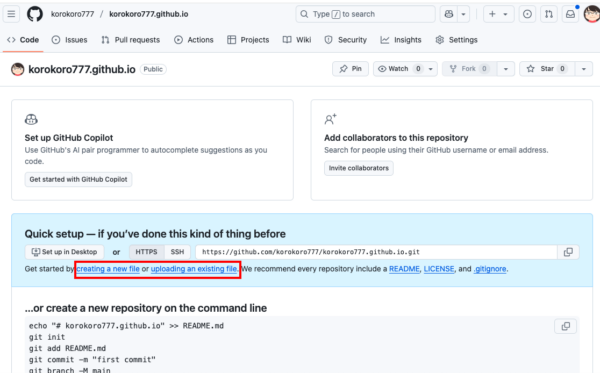
Task: Click the Fork button
Action: click(x=469, y=69)
